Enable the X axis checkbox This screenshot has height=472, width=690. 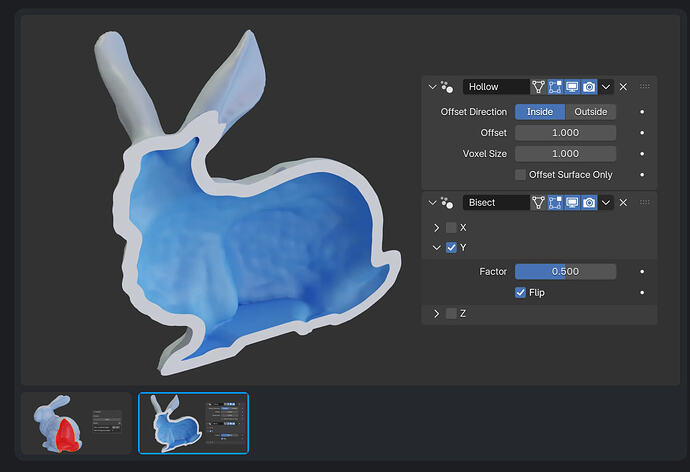(451, 227)
